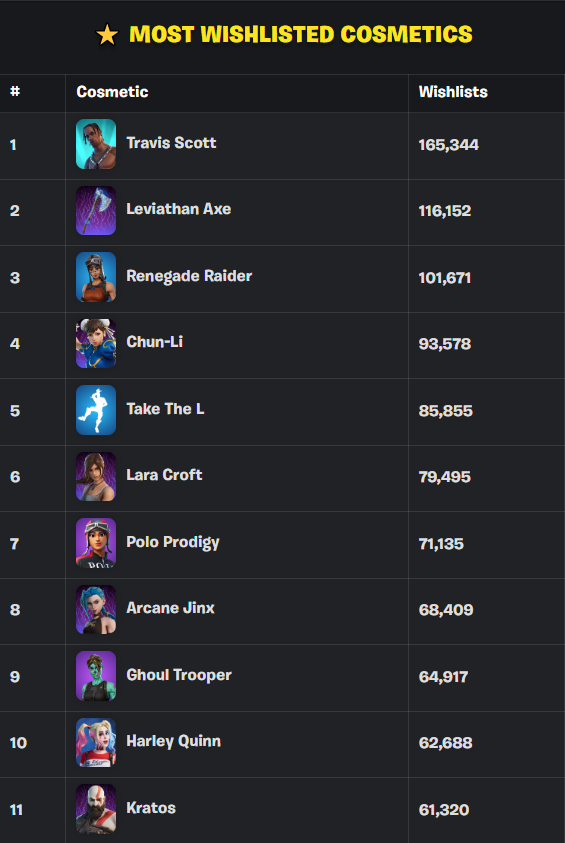Click the yellow star beside the title
This screenshot has width=565, height=843.
(107, 35)
